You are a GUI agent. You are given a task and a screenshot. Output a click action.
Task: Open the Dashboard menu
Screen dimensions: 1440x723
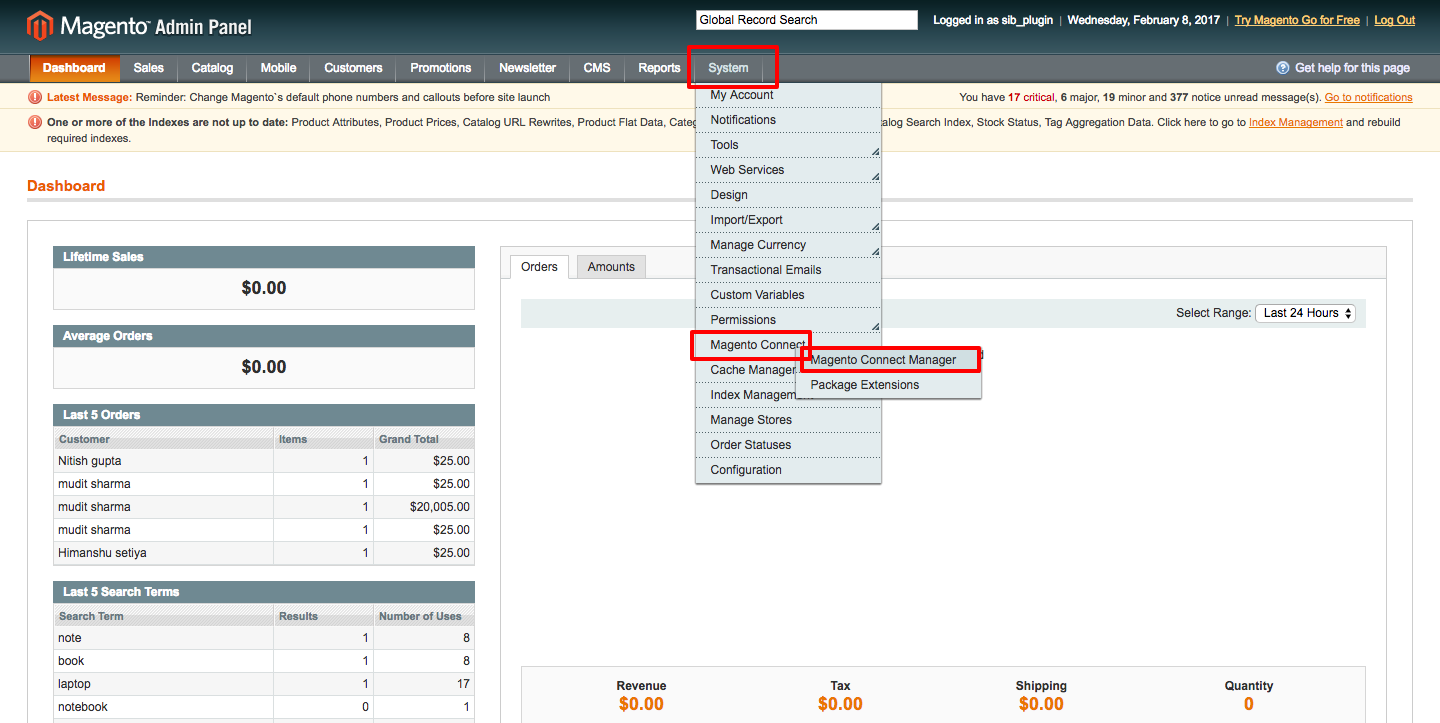[x=74, y=68]
